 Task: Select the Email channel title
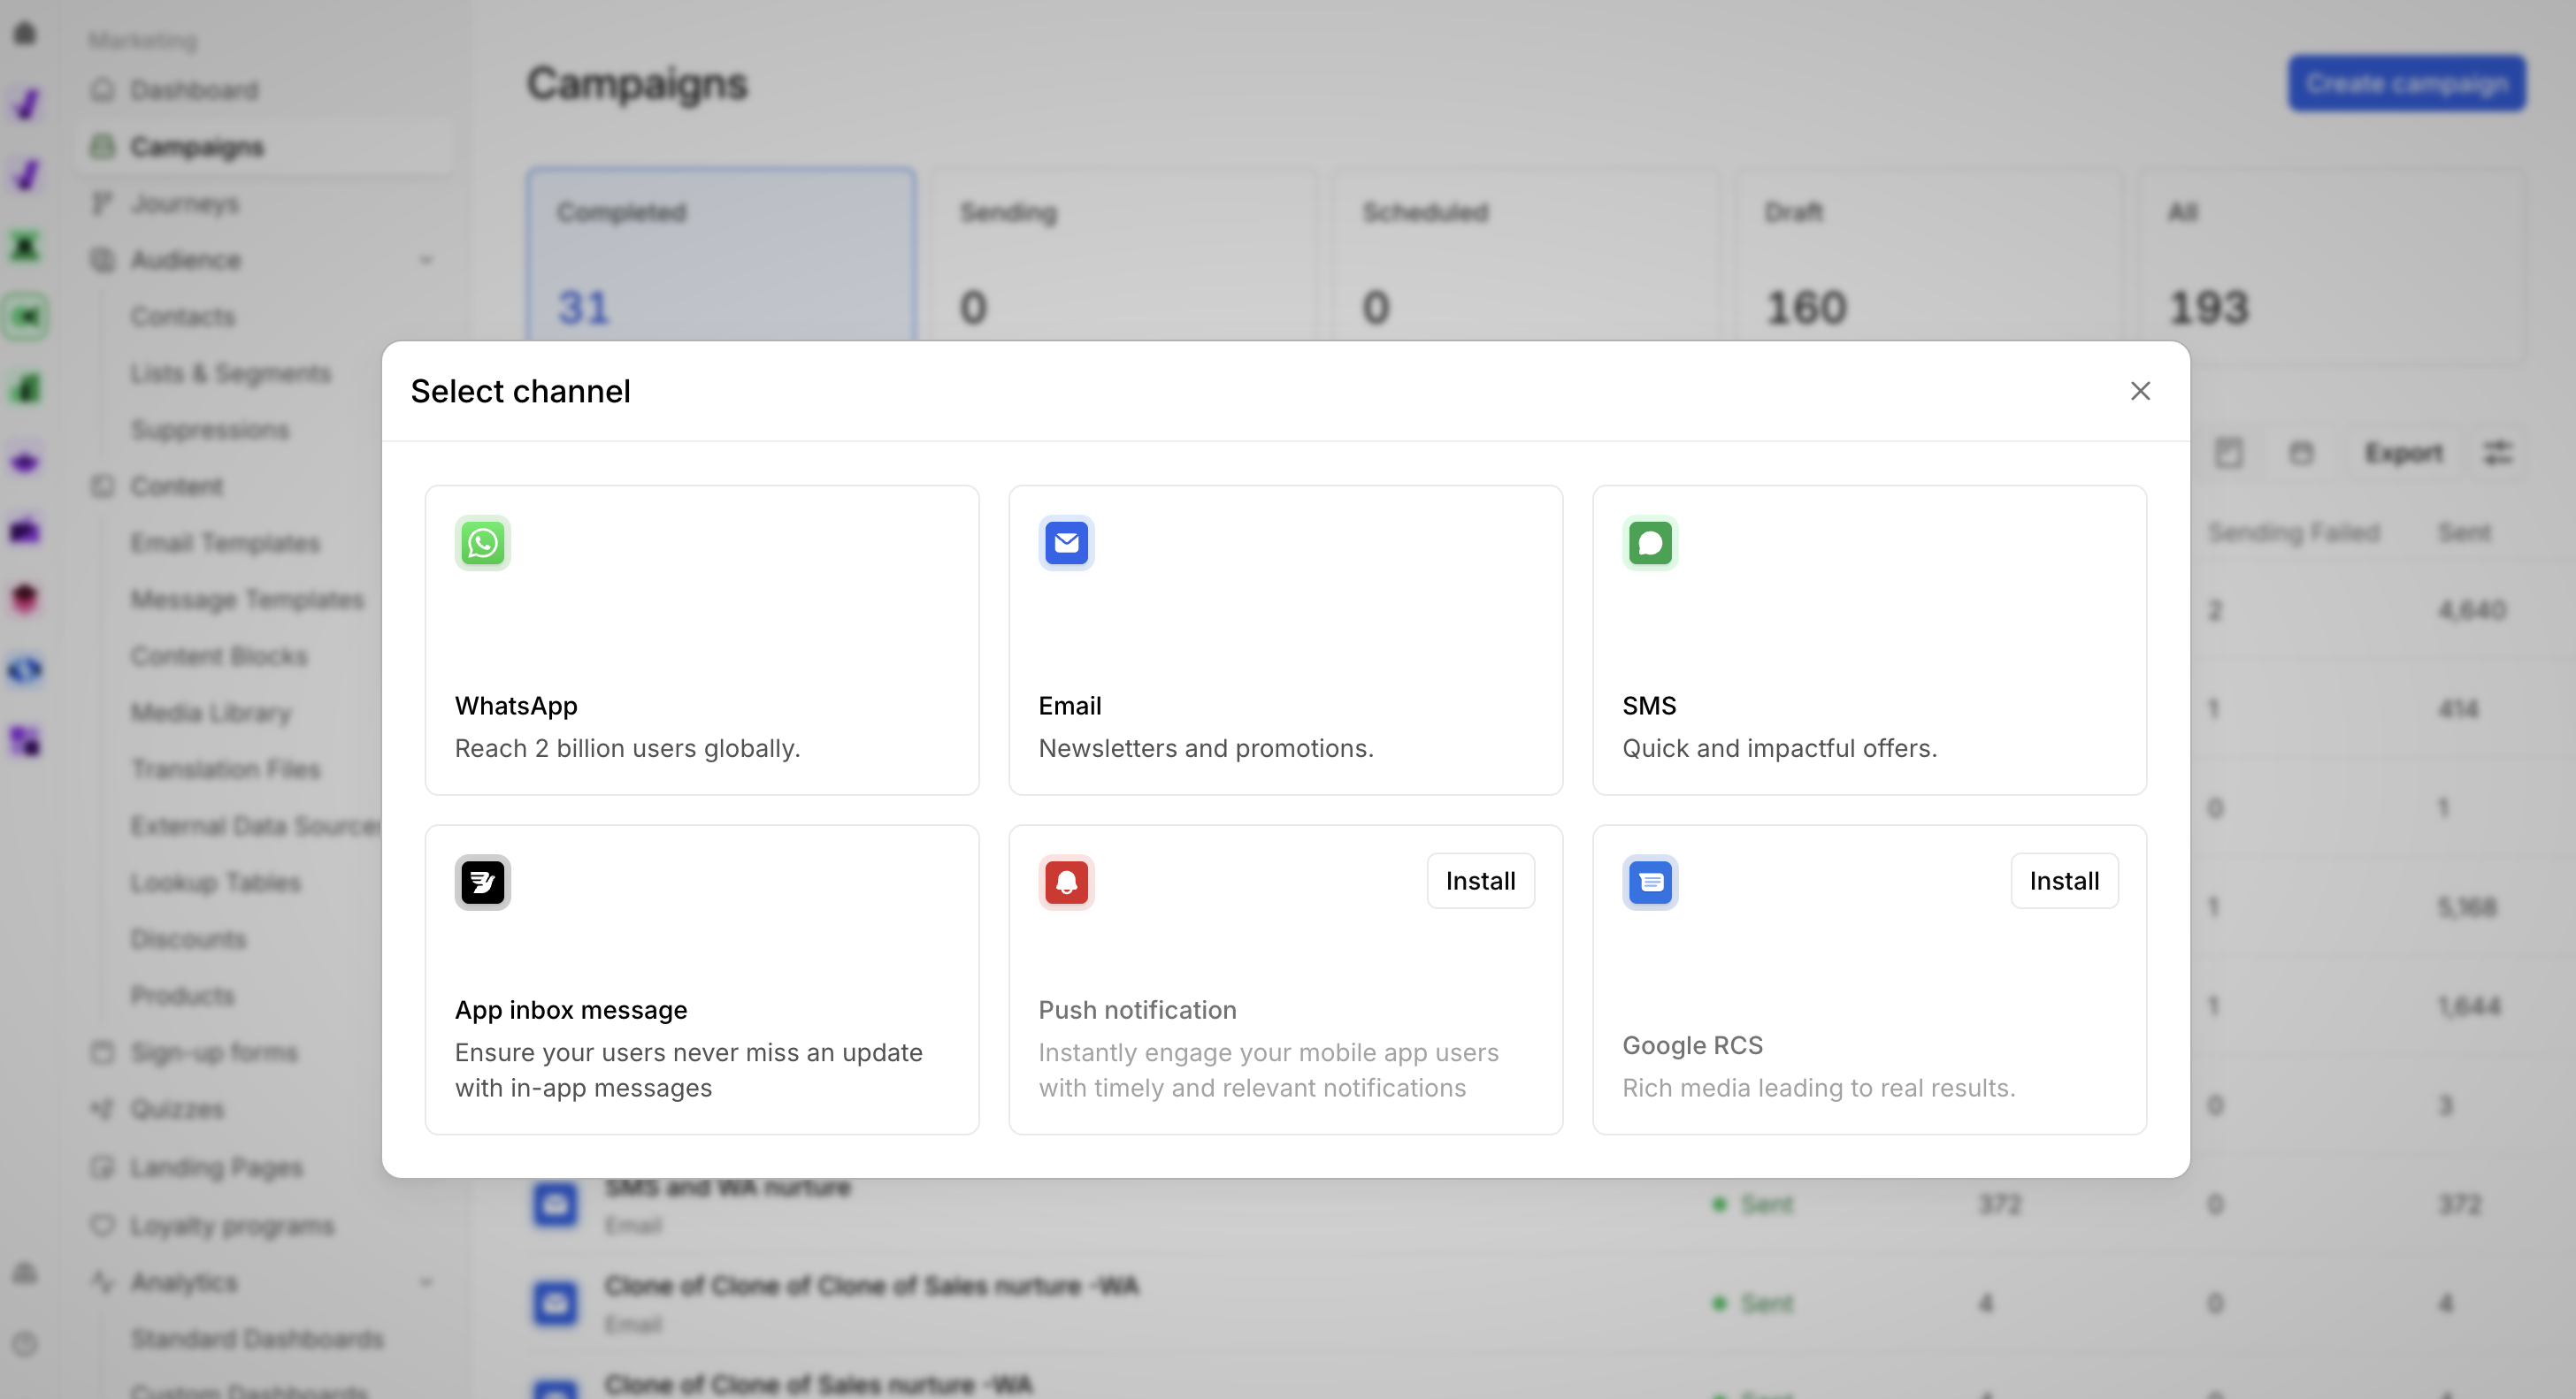1069,706
